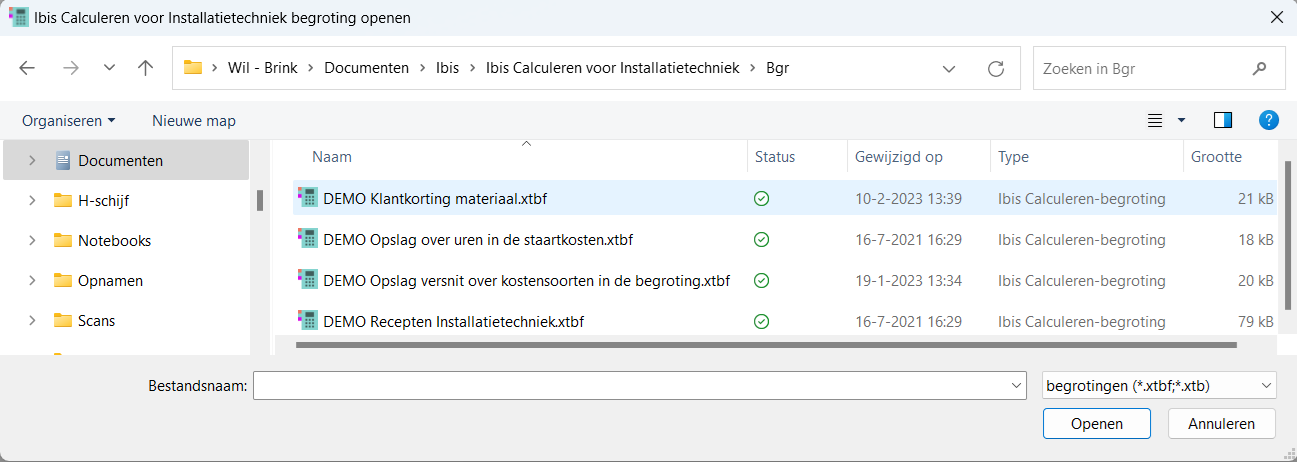Change the view layout icon
The image size is (1297, 462).
tap(1155, 120)
